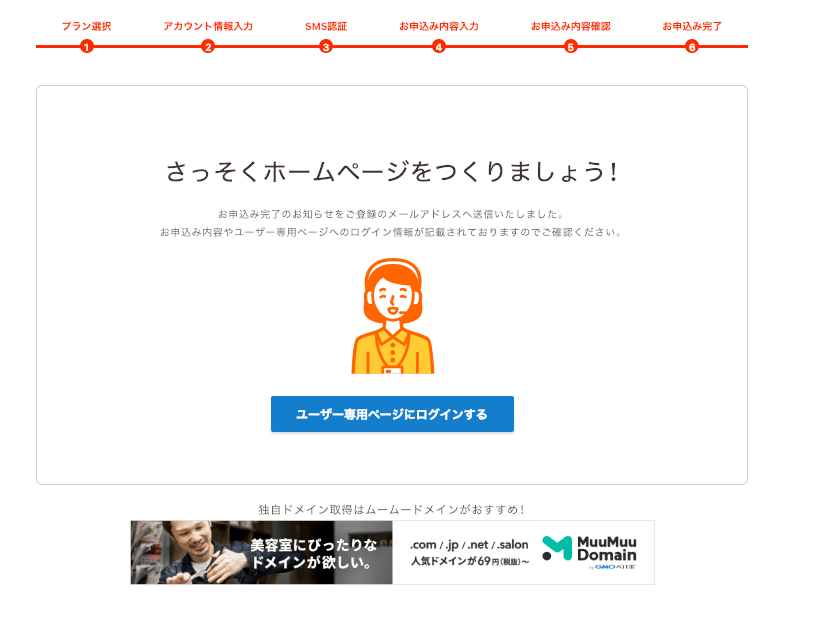Select the プラン選択 step label
The image size is (820, 627).
pos(87,26)
